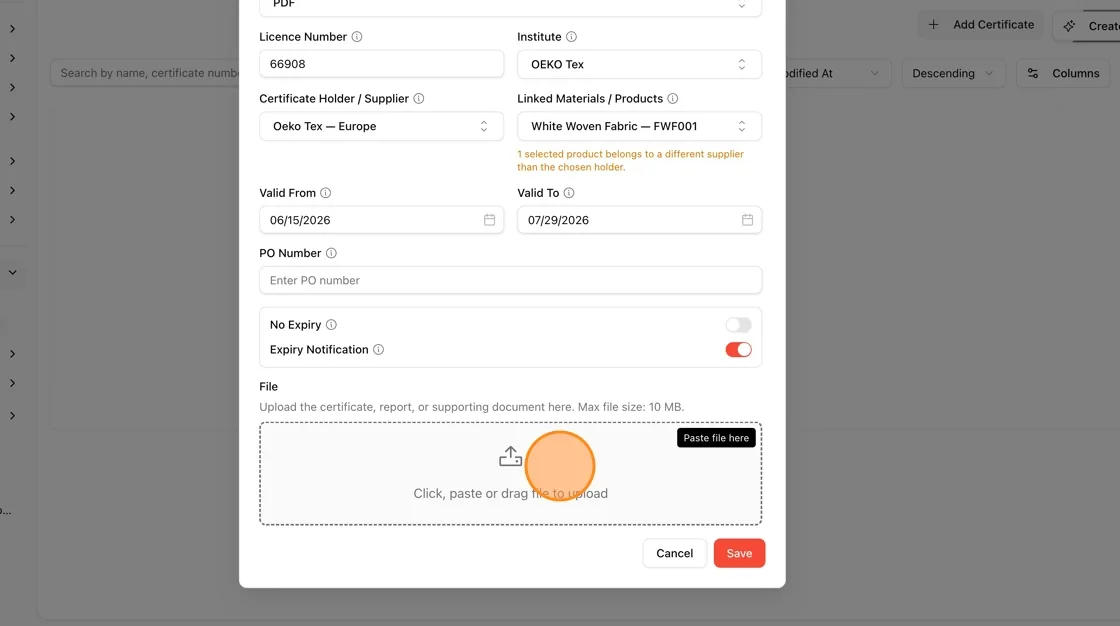The width and height of the screenshot is (1120, 626).
Task: Click the file upload drop zone text
Action: (510, 494)
